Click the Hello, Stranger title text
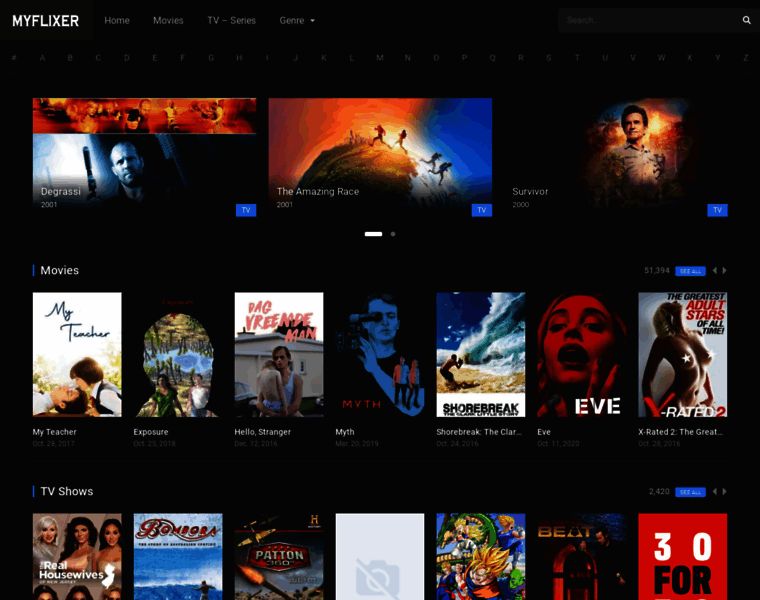Image resolution: width=760 pixels, height=600 pixels. 263,432
